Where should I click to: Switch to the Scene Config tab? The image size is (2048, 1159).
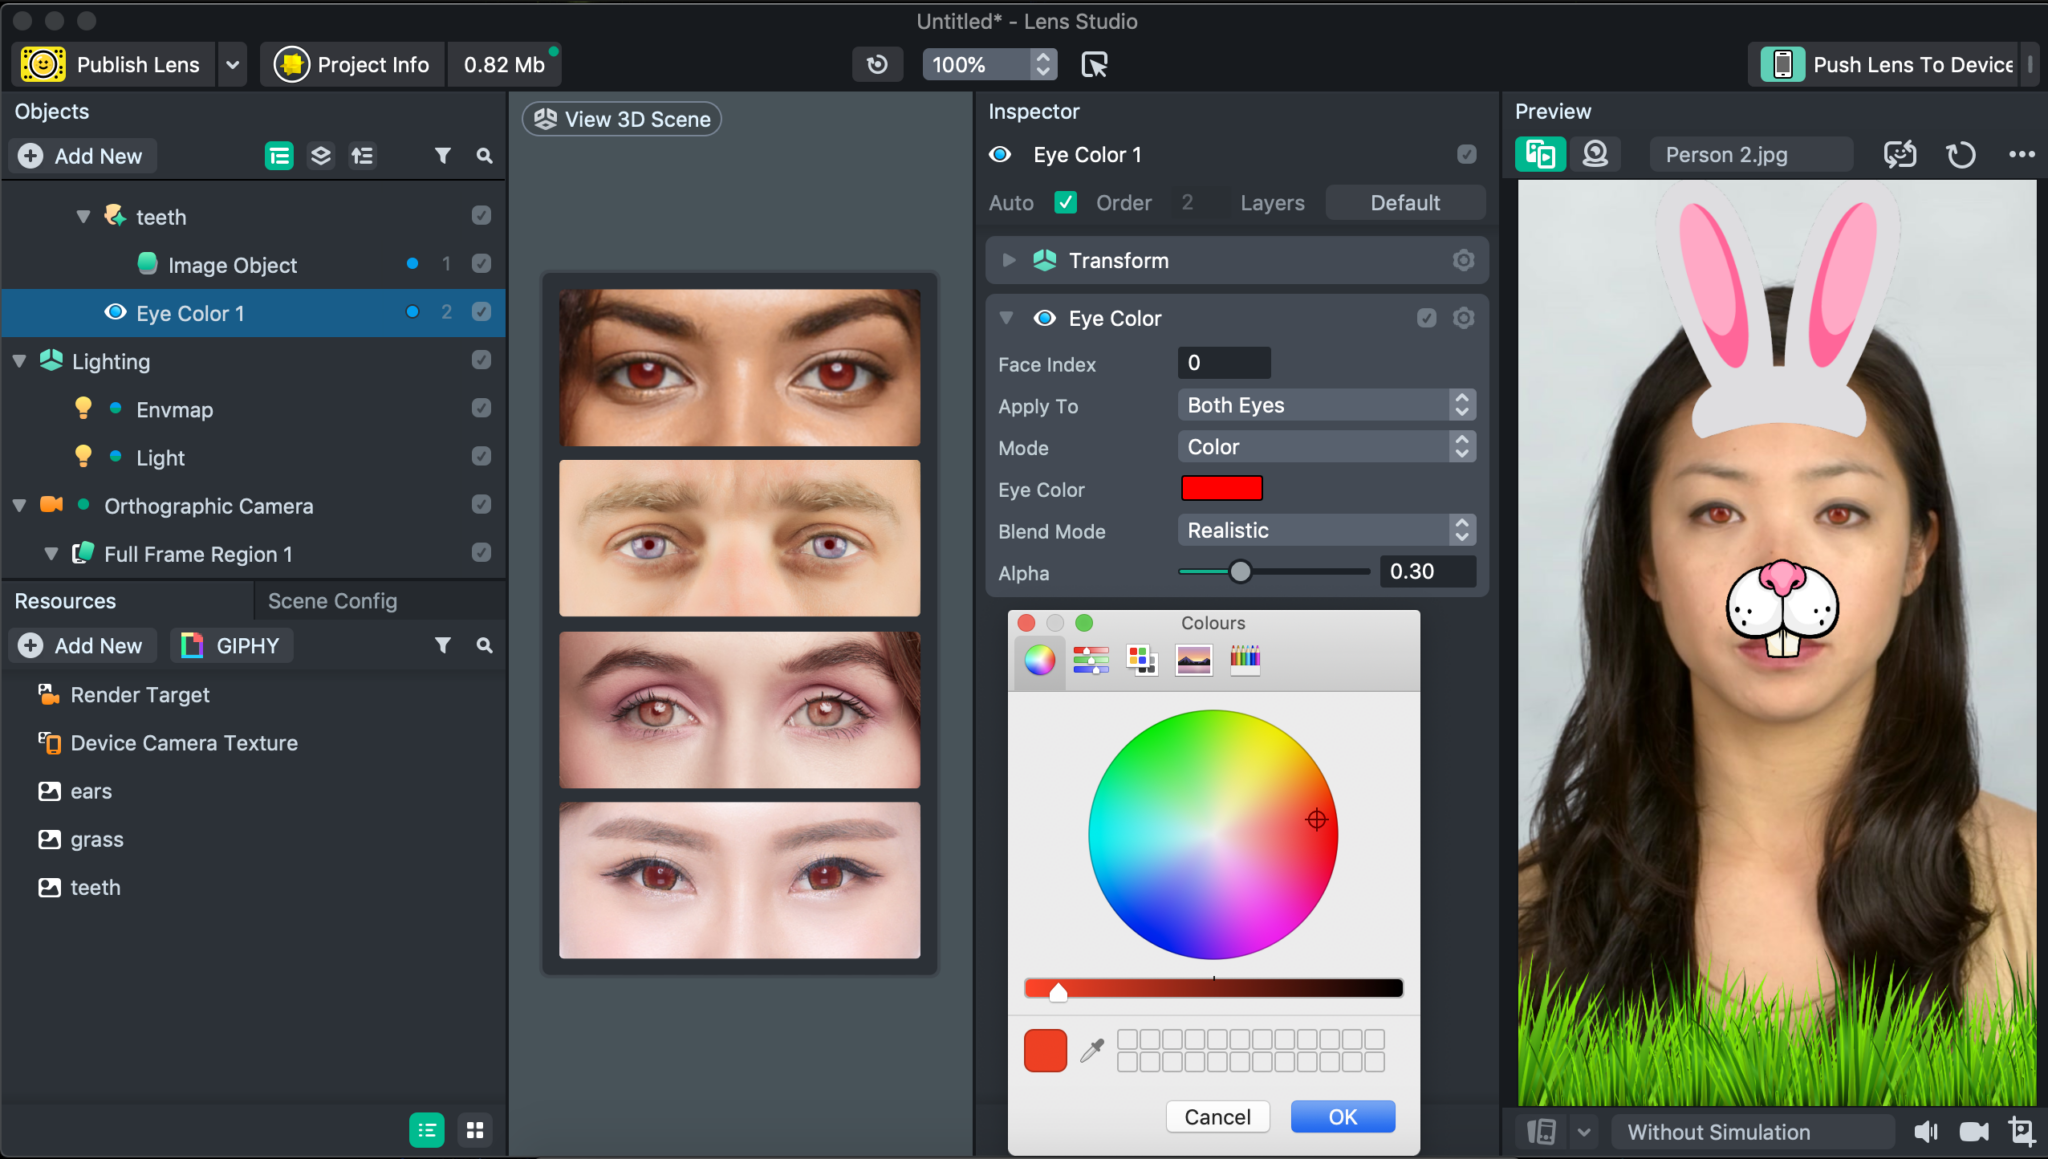332,600
